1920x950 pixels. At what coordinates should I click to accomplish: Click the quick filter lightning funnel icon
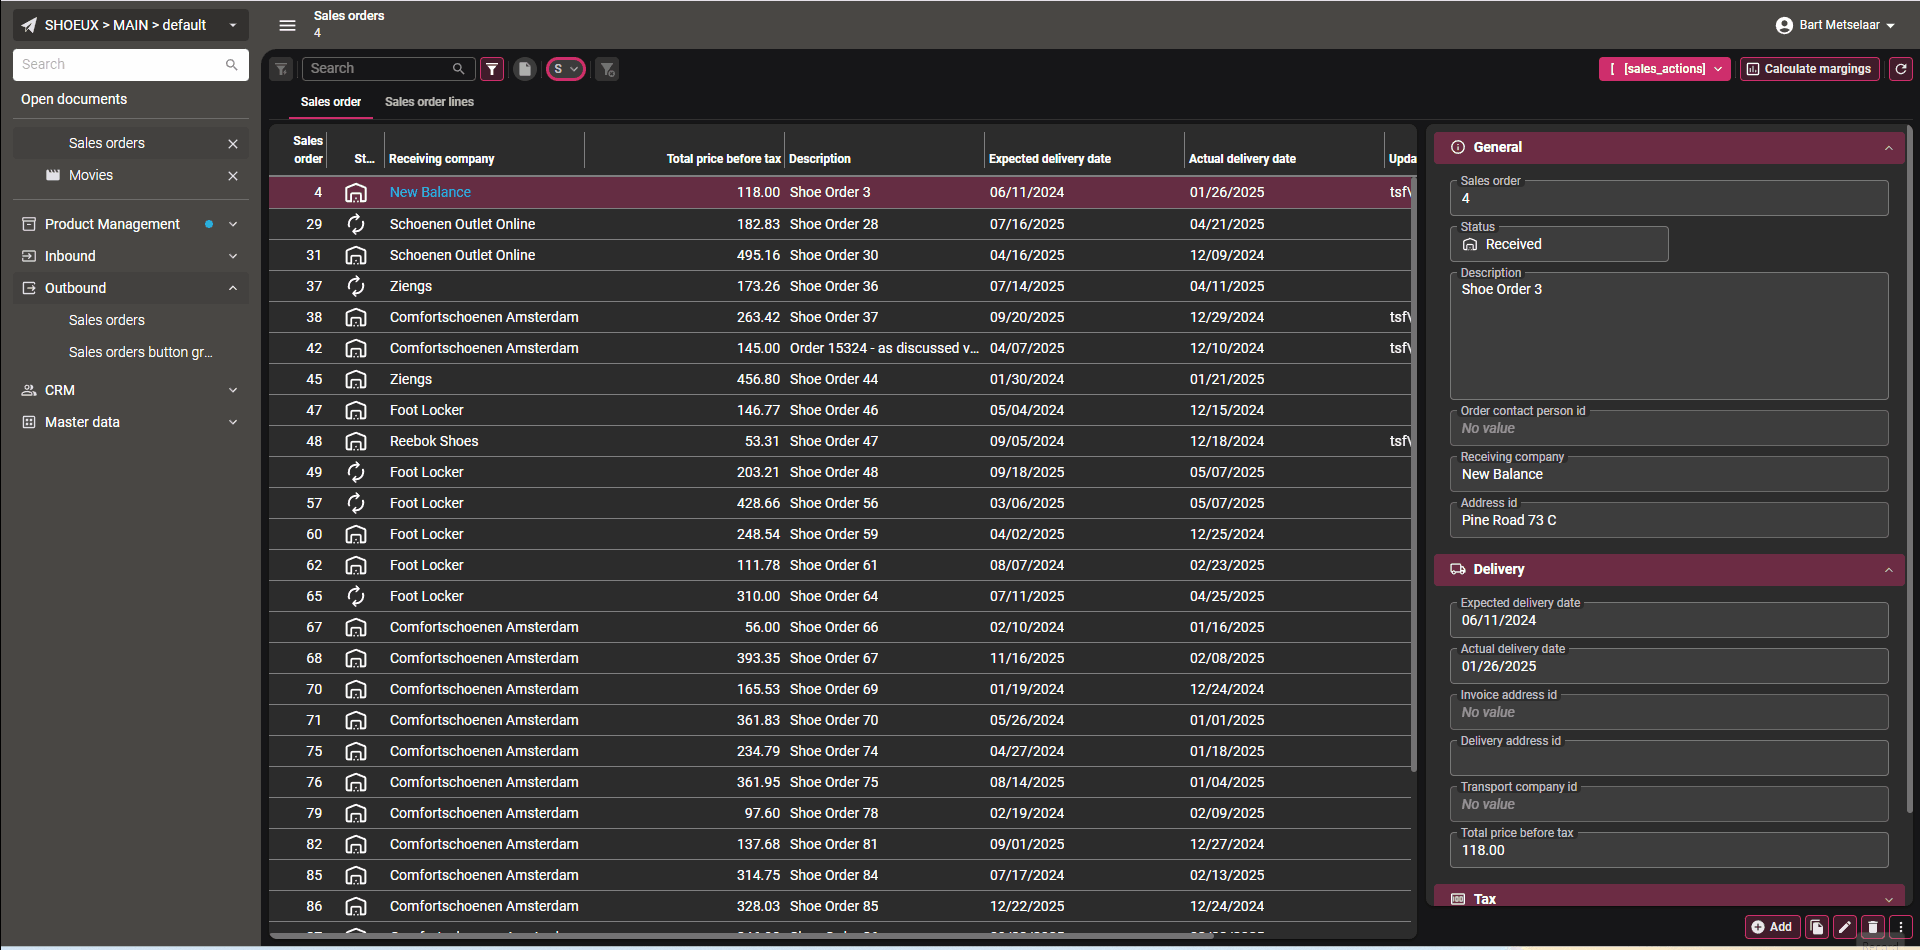point(282,69)
